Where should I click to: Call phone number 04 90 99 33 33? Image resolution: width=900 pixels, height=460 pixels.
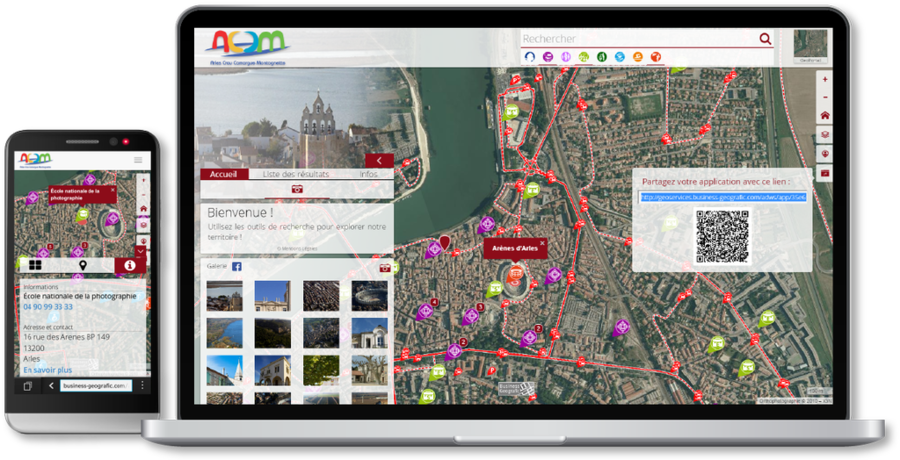pyautogui.click(x=48, y=307)
